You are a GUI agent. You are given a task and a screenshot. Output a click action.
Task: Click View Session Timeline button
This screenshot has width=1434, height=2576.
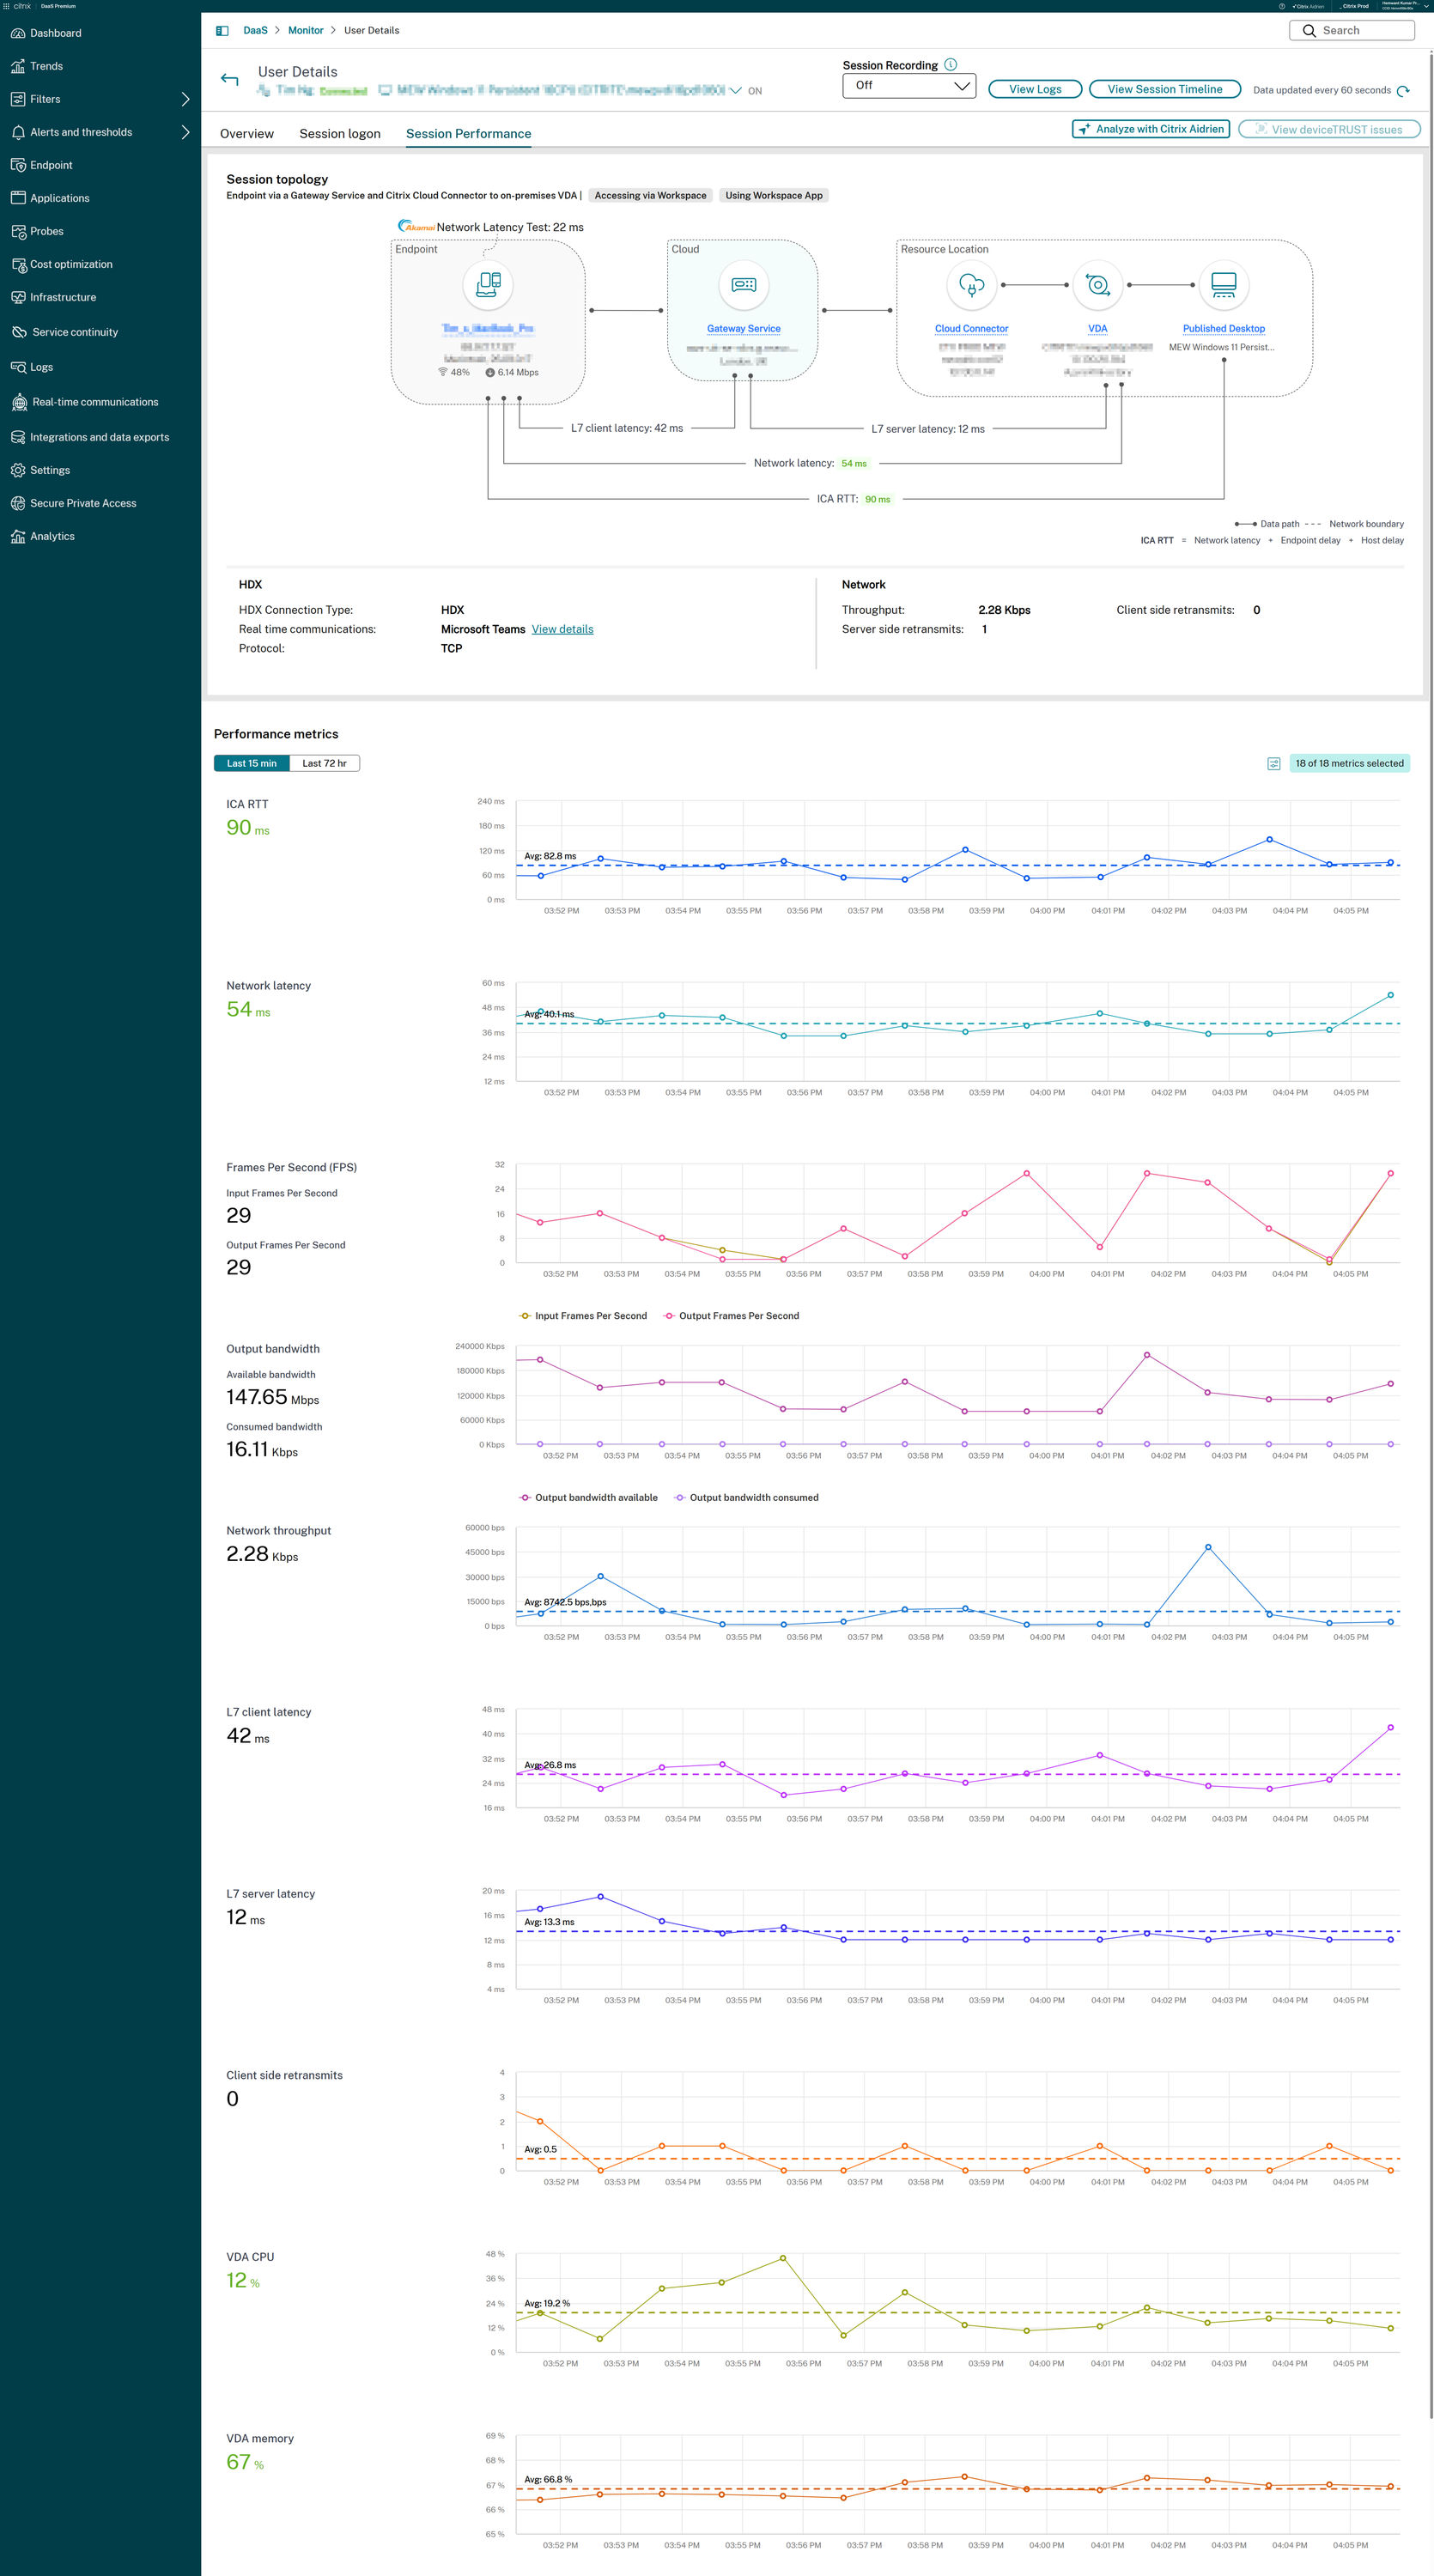[x=1165, y=89]
